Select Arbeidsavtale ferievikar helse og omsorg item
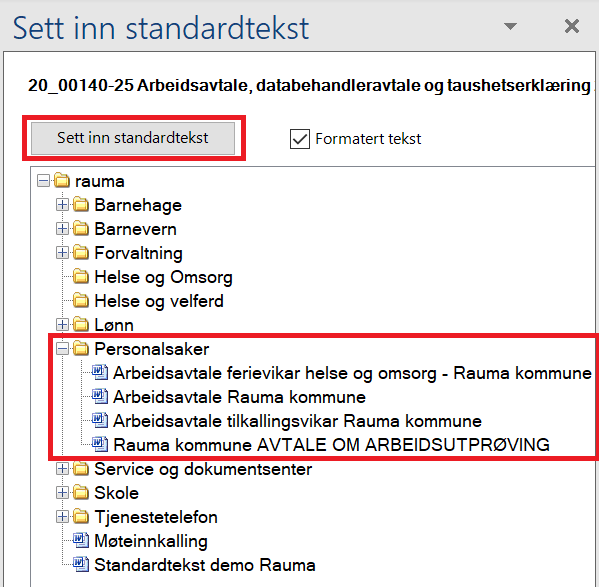 (352, 373)
